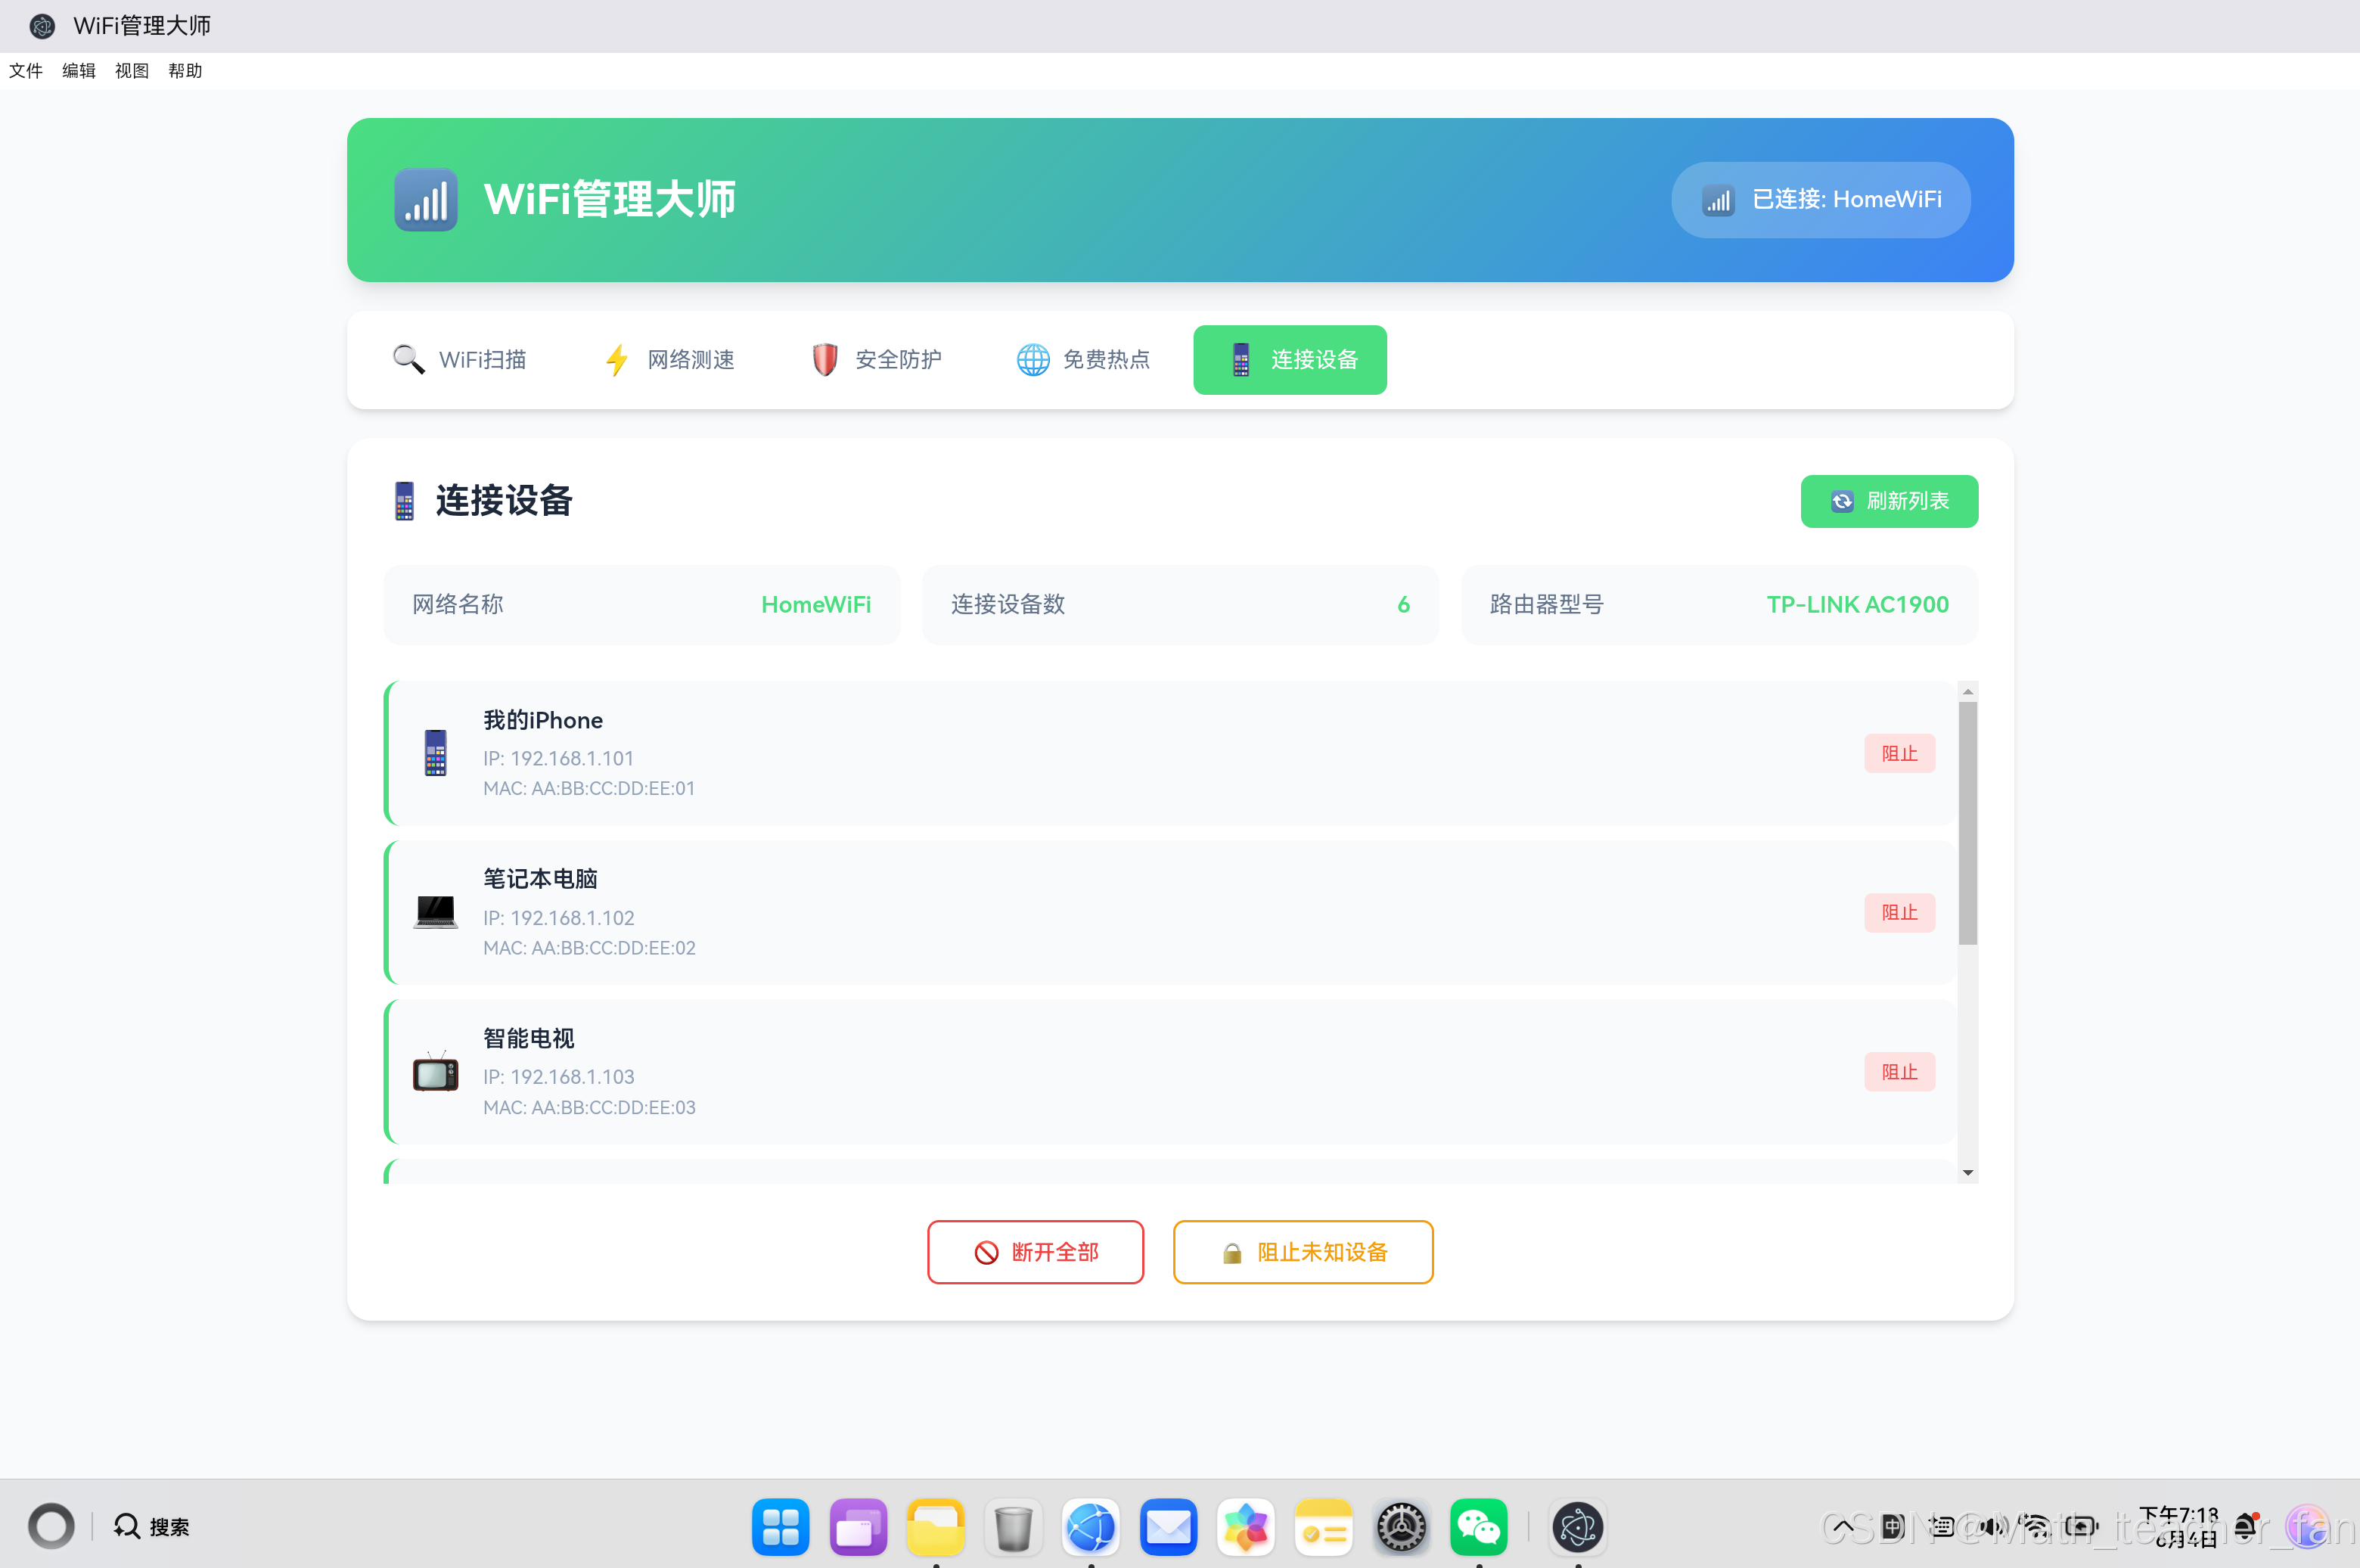2360x1568 pixels.
Task: Open the app grid launcher in dock
Action: [780, 1527]
